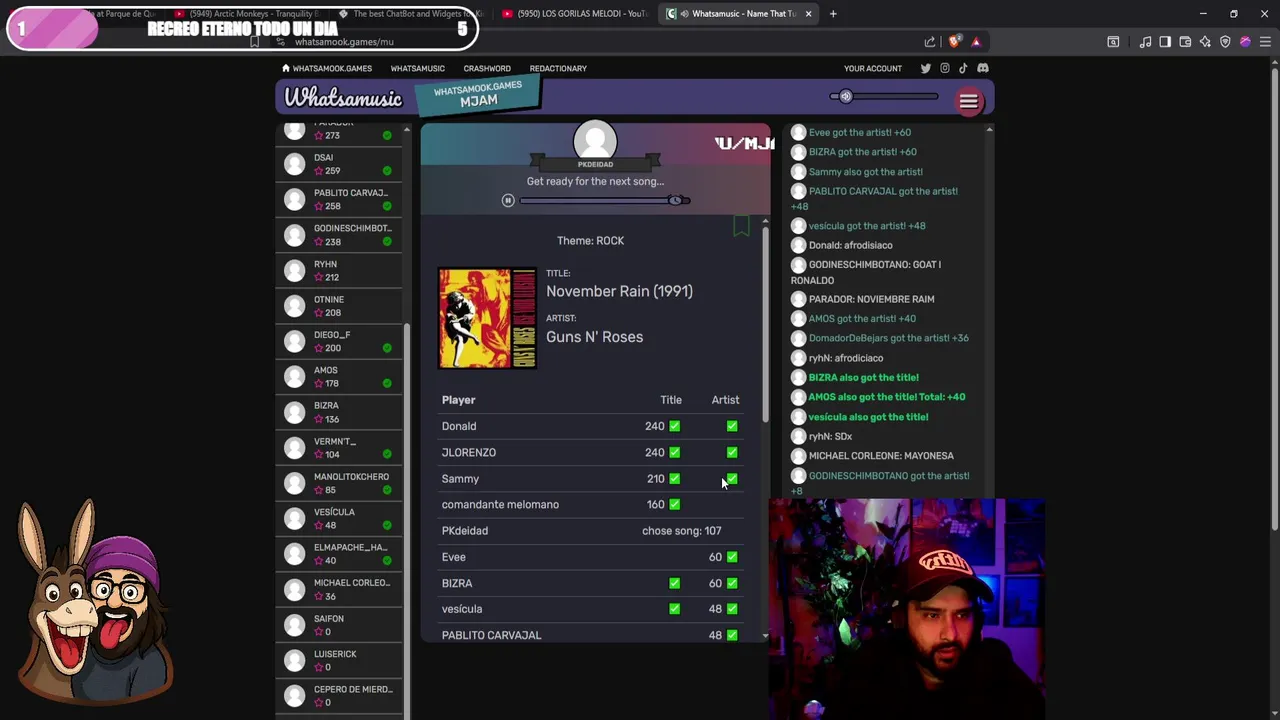Click the tab search icon in the browser toolbar
1280x720 pixels.
(x=1113, y=42)
